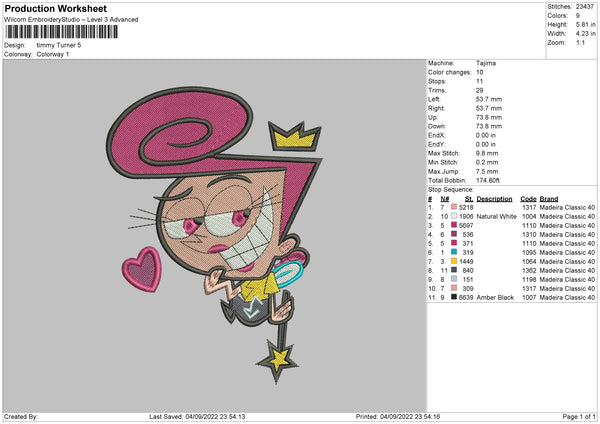Viewport: 600px width, 424px height.
Task: Click the Left value 53.7 mm
Action: 489,99
